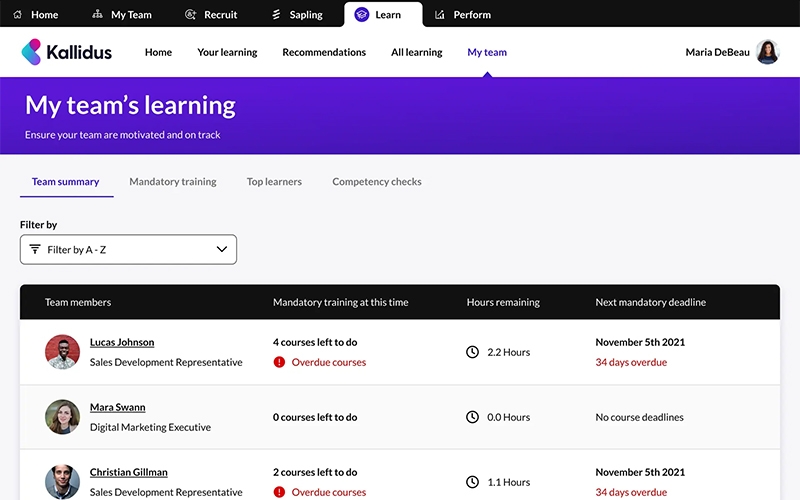800x500 pixels.
Task: Open Mara Swann's profile link
Action: (x=117, y=407)
